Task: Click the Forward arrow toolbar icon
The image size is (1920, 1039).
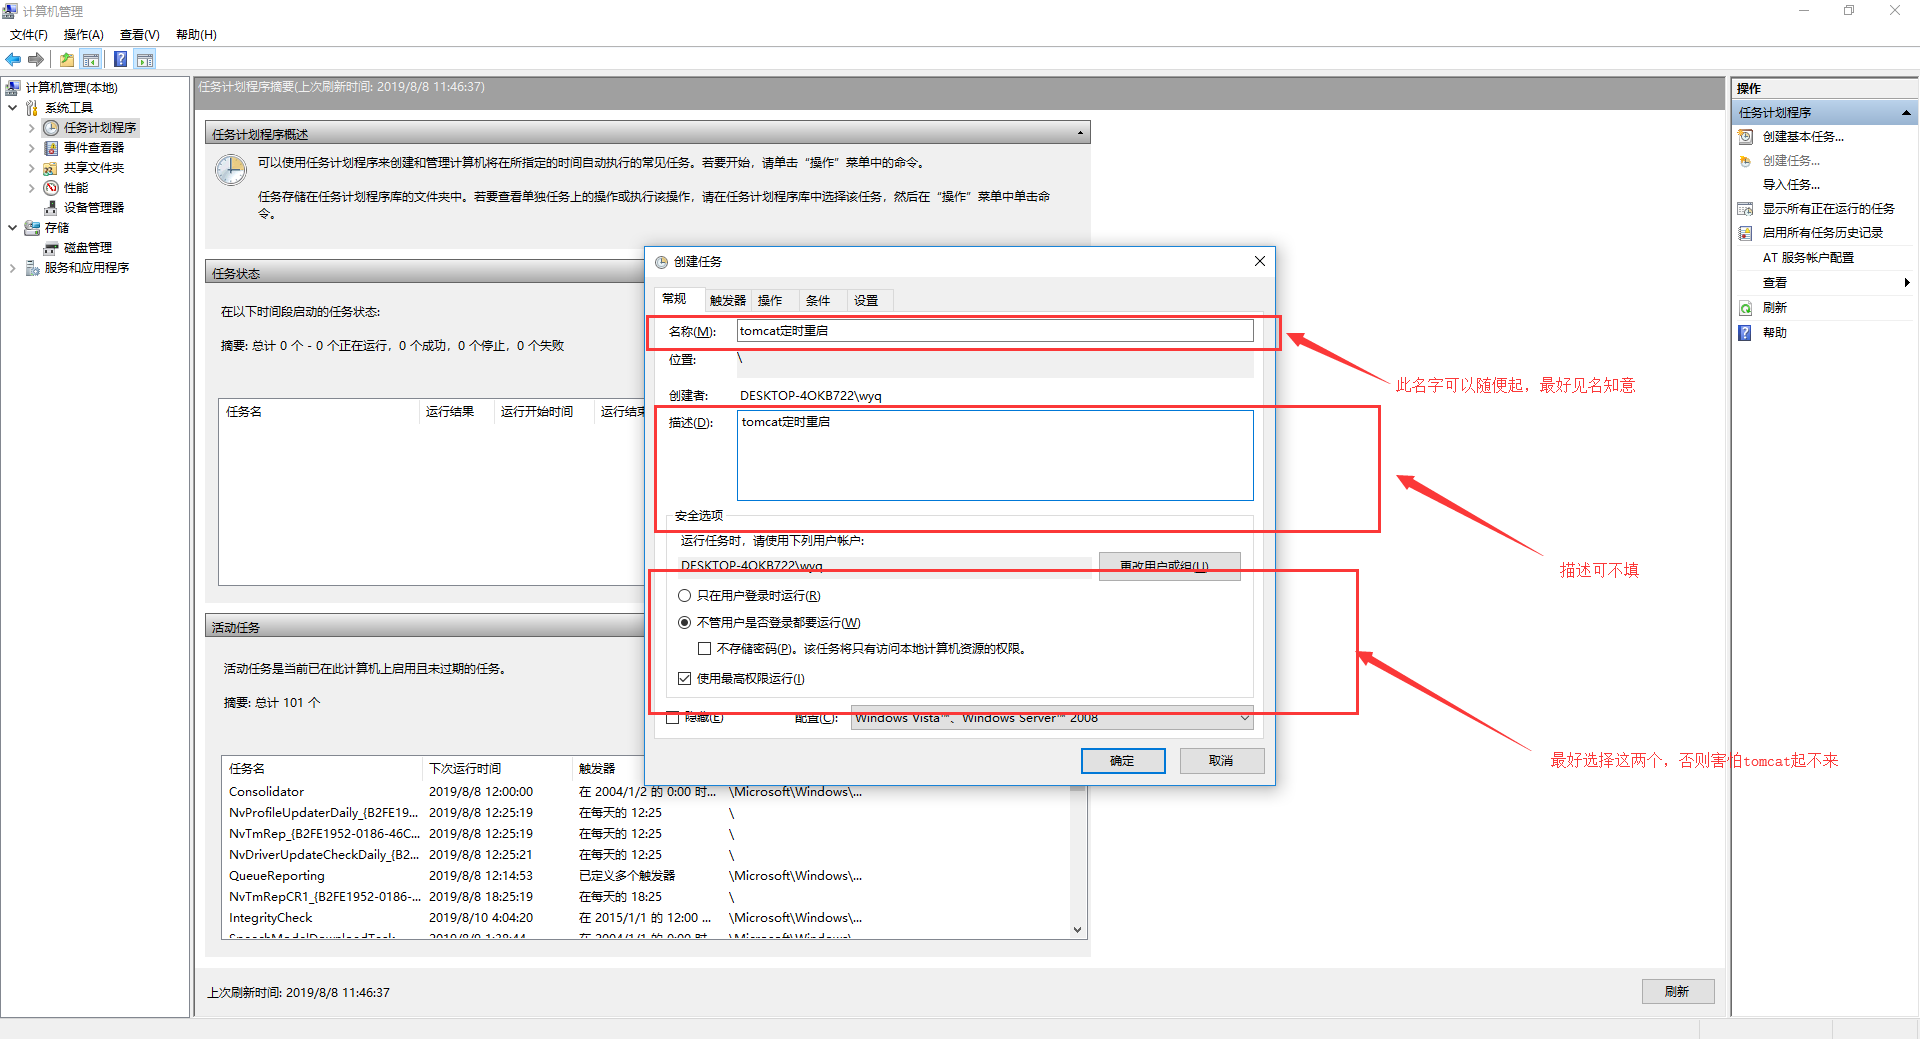Action: pyautogui.click(x=36, y=59)
